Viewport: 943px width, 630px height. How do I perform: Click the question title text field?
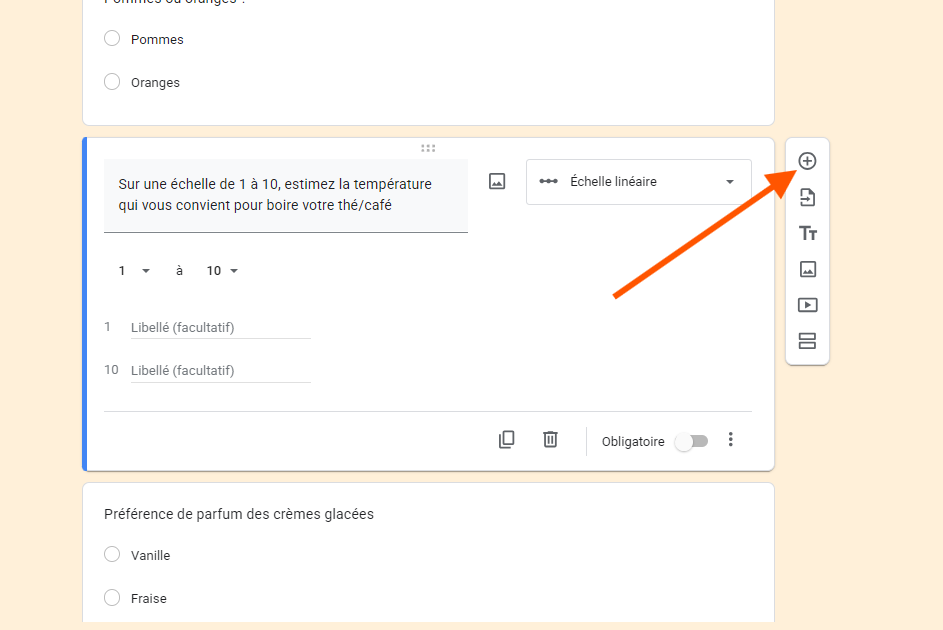286,195
